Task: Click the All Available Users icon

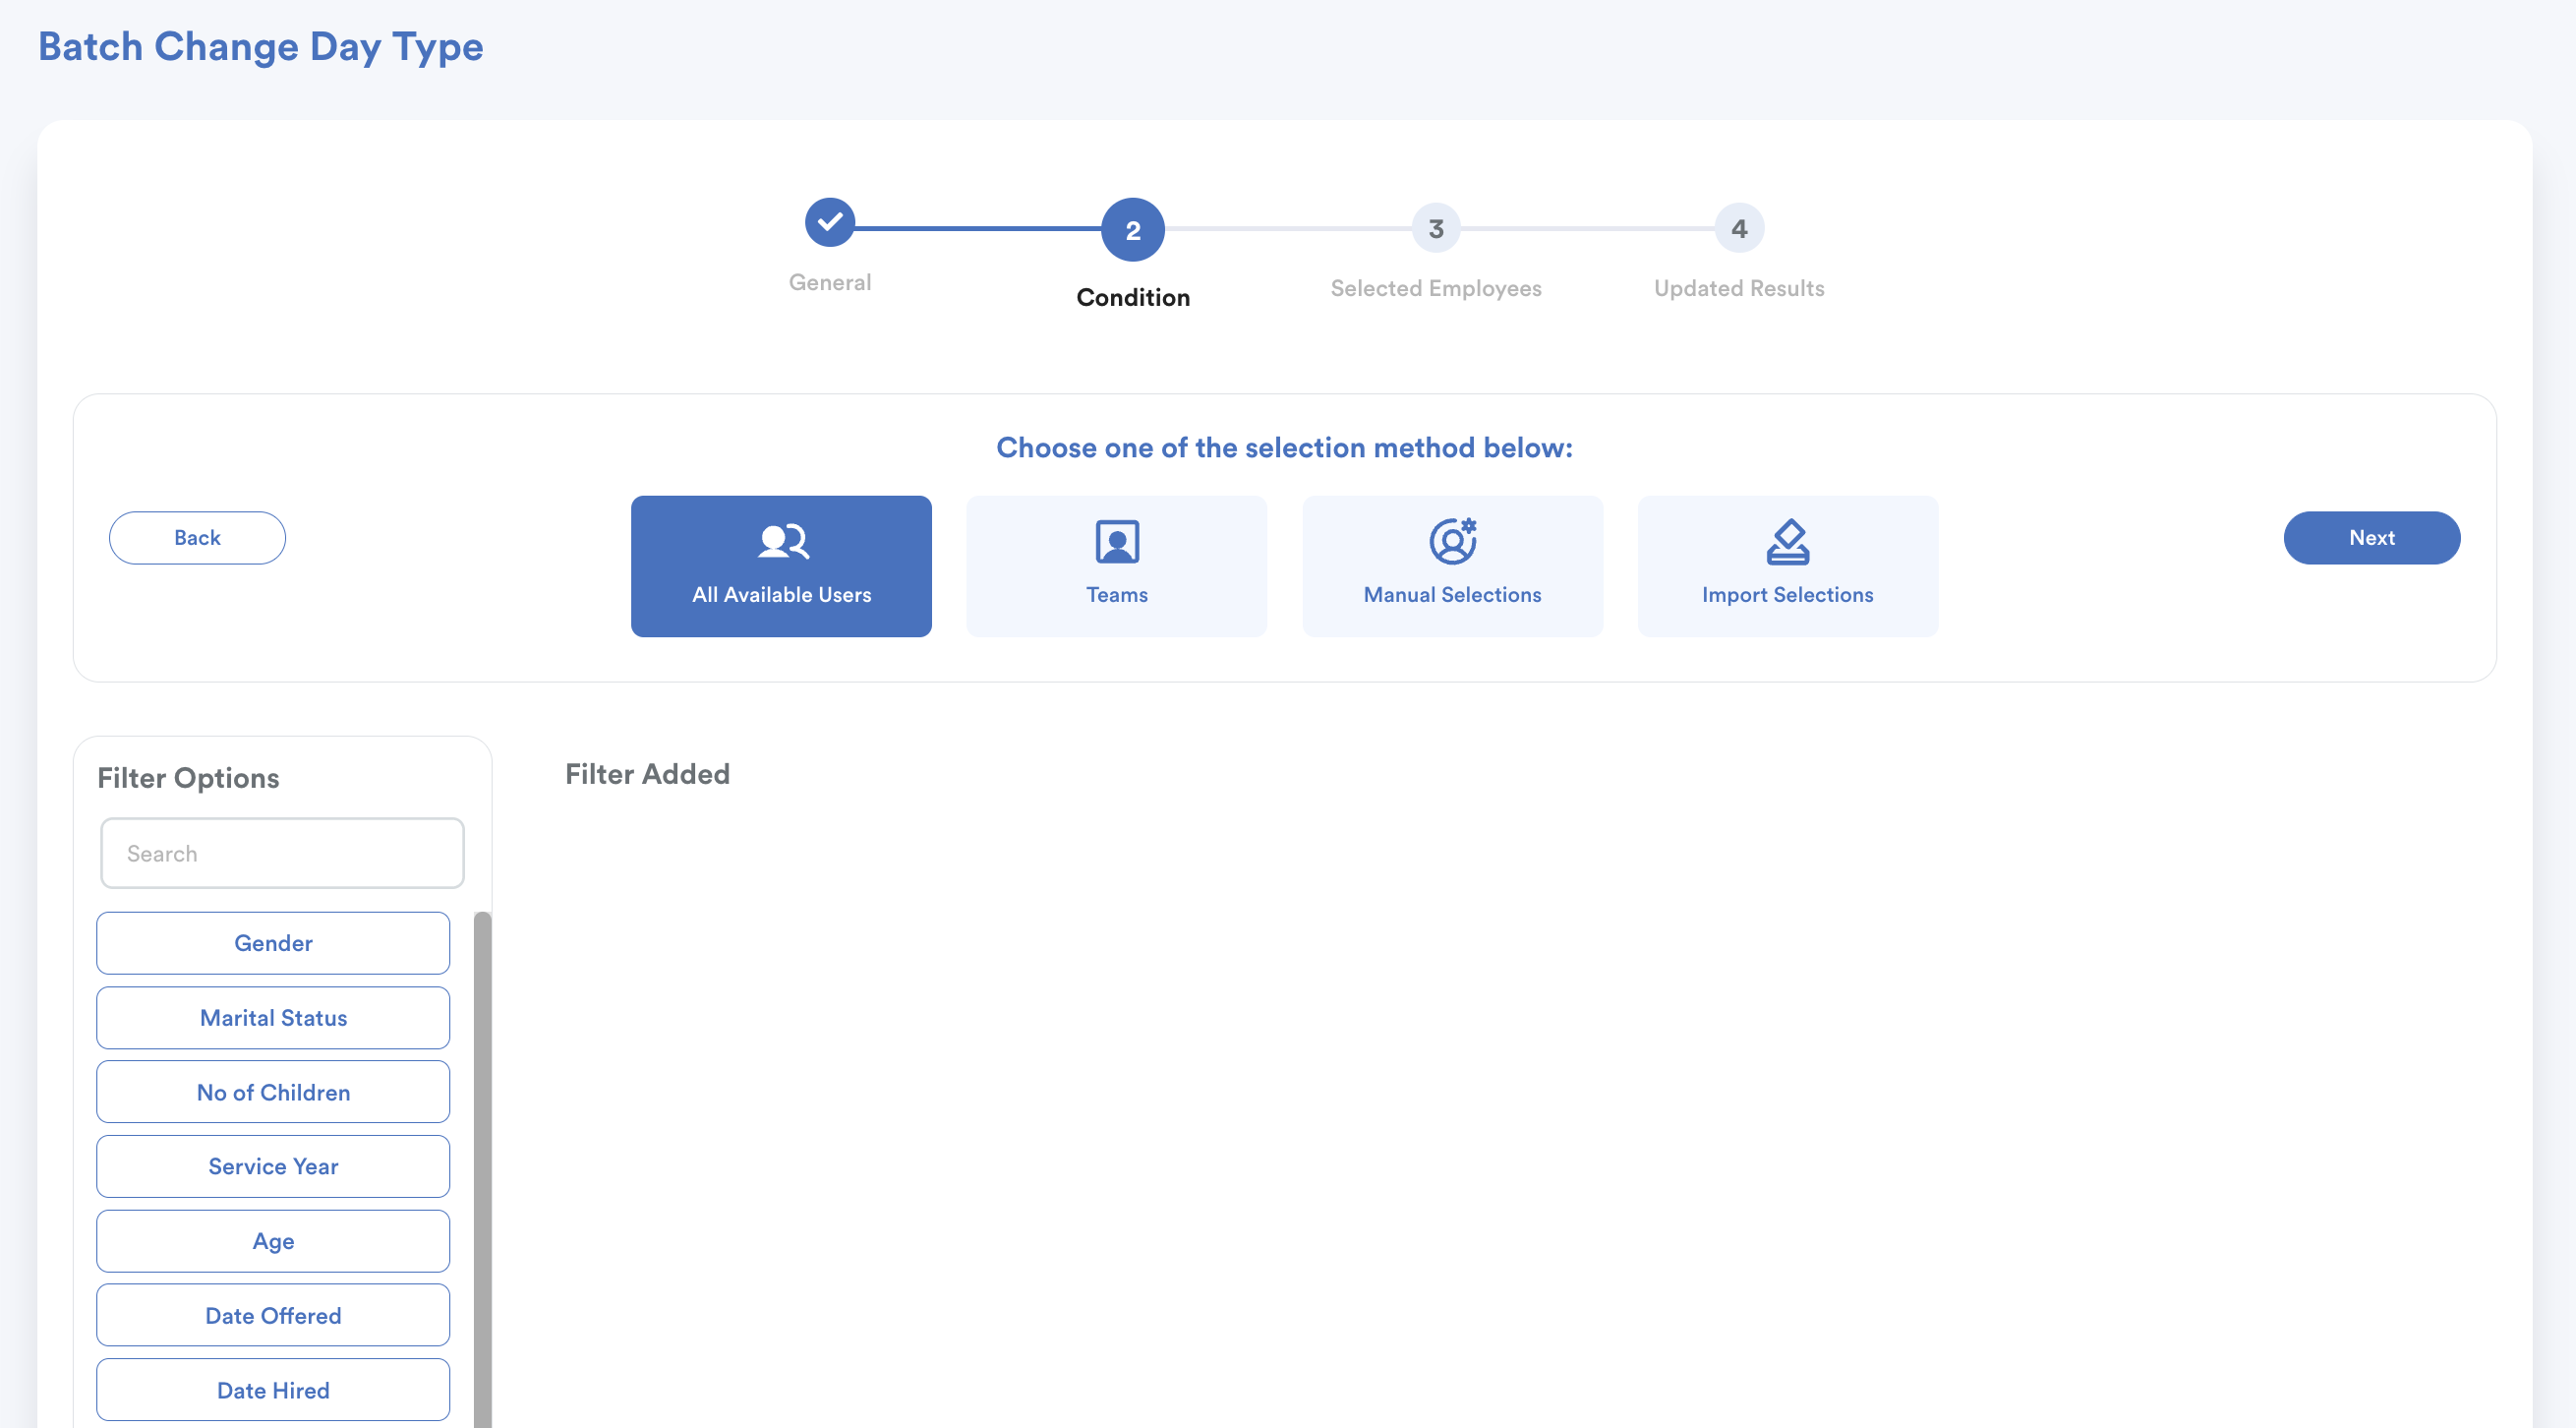Action: coord(783,541)
